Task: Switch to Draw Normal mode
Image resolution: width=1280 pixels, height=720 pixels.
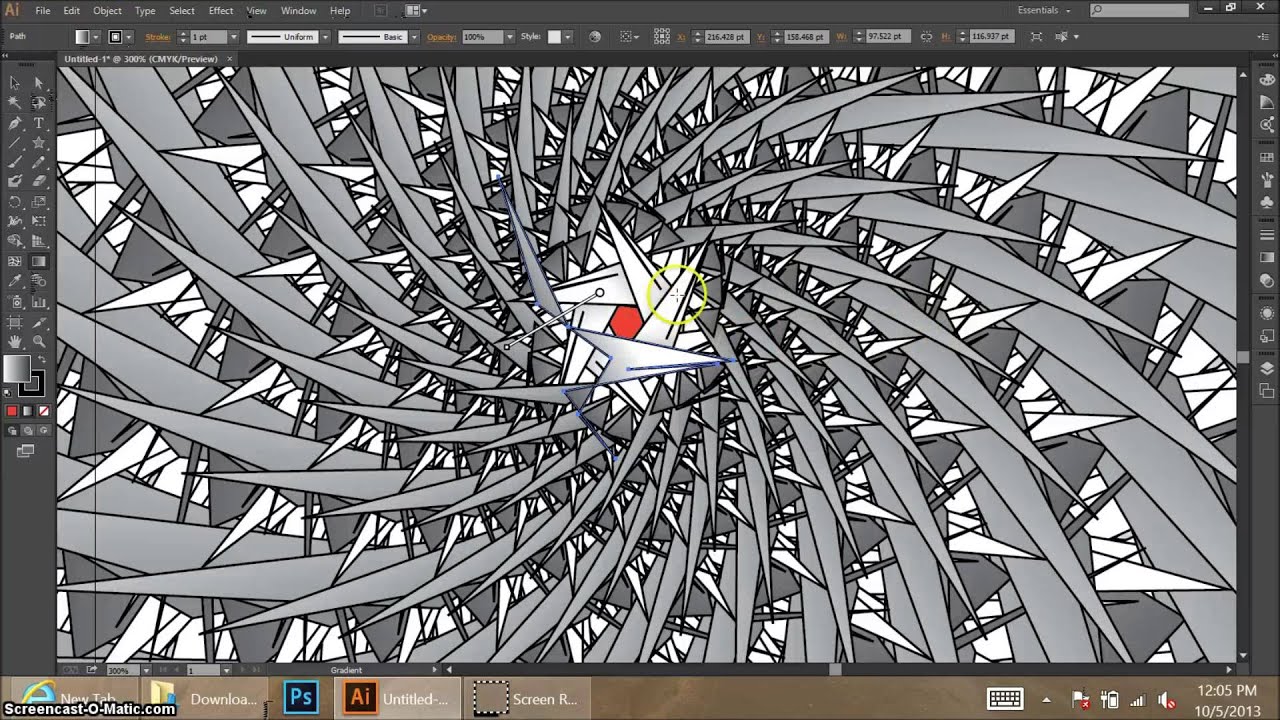Action: 12,431
